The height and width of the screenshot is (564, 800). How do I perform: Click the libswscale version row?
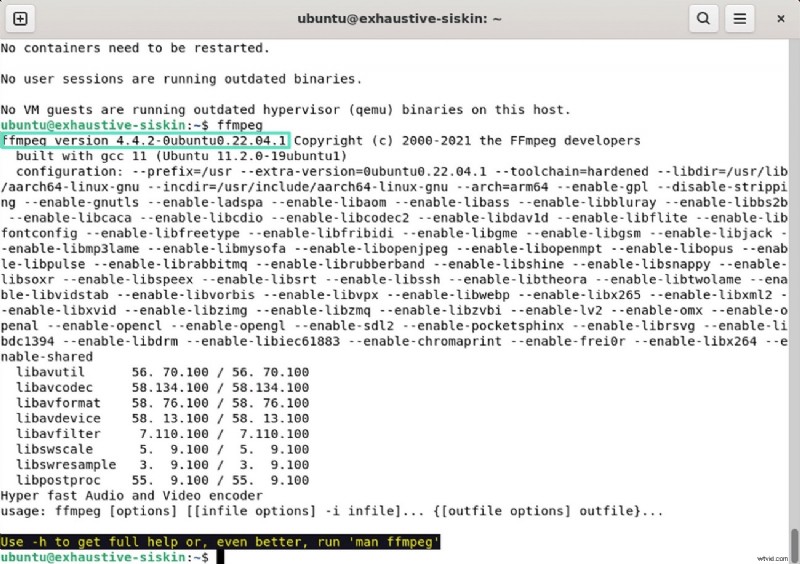click(x=162, y=449)
